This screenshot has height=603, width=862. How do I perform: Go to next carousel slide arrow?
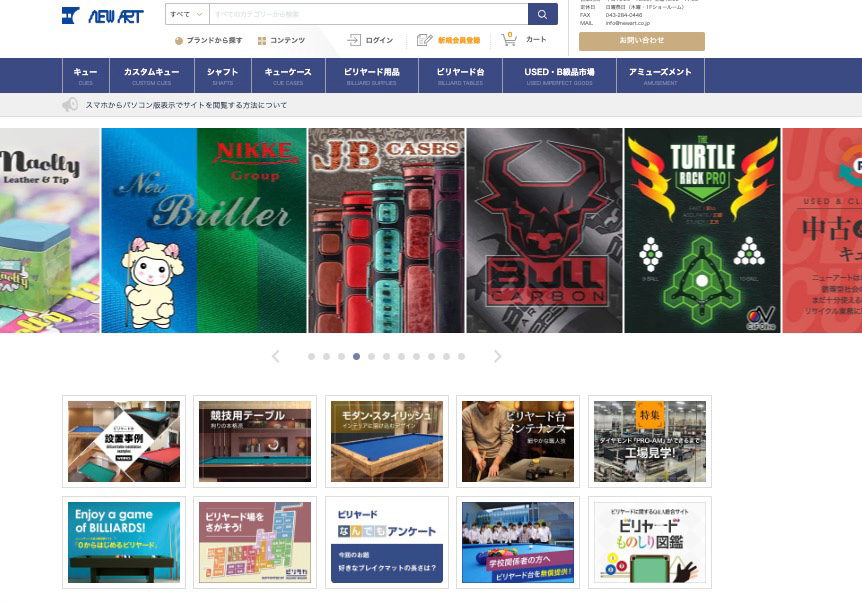pyautogui.click(x=498, y=356)
